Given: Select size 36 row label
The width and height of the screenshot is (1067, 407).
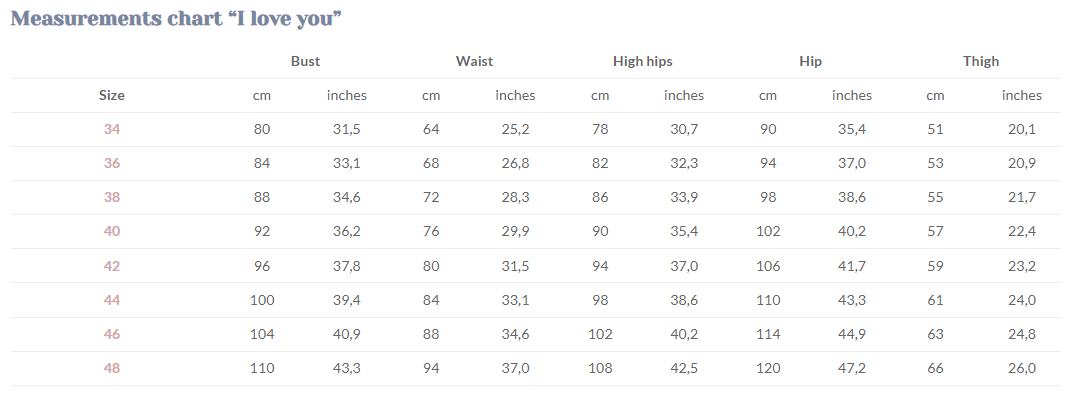Looking at the screenshot, I should click(x=112, y=163).
